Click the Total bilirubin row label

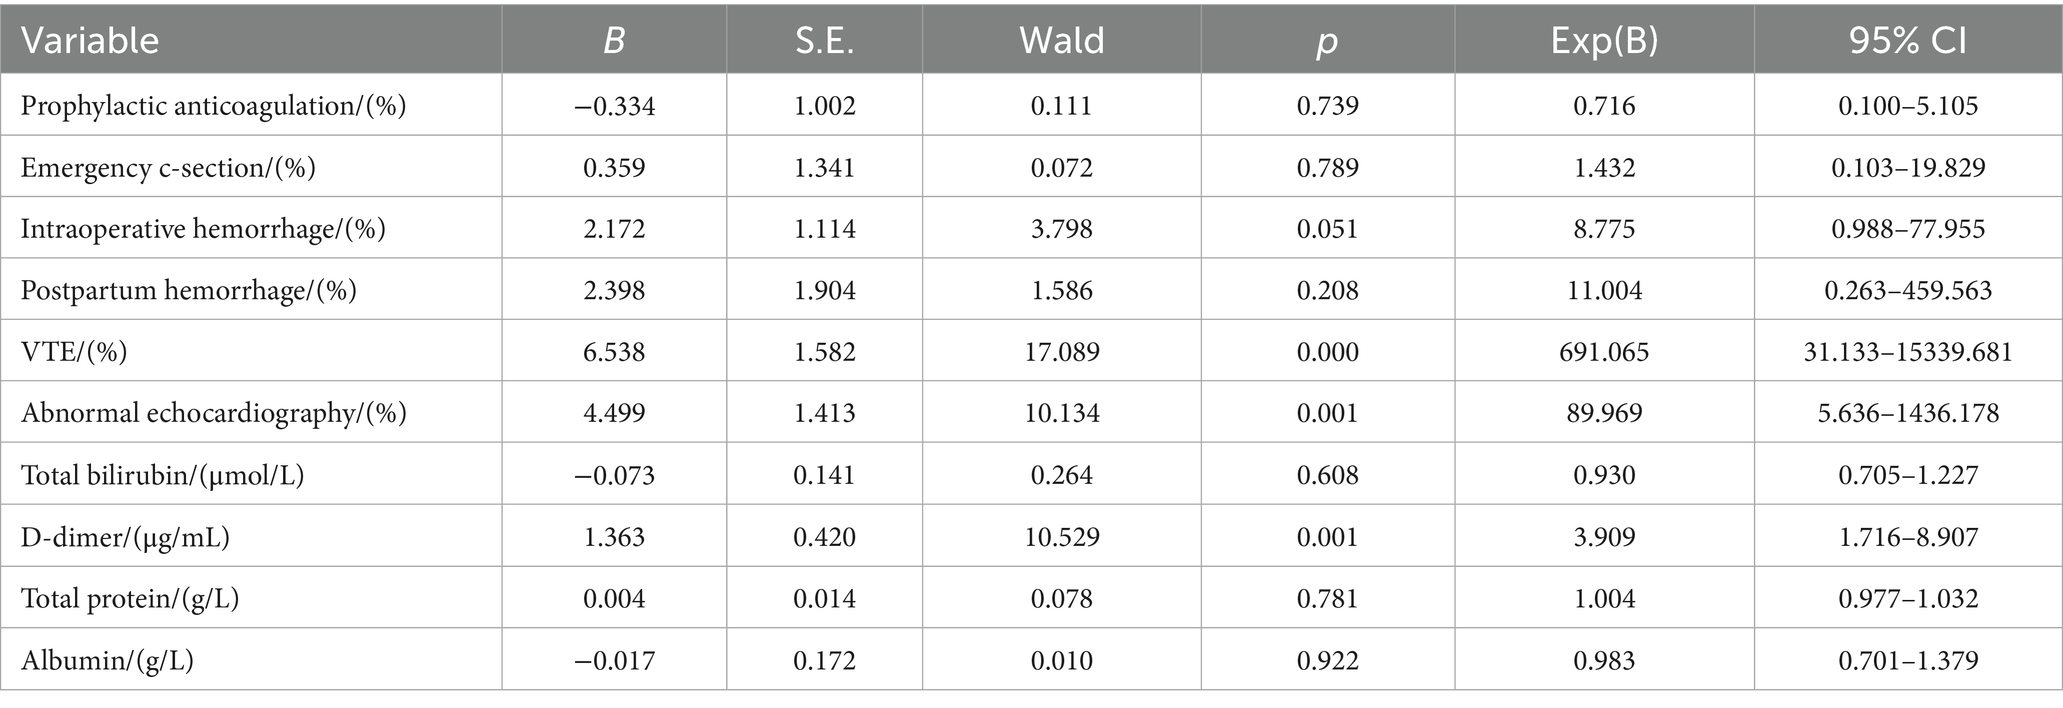tap(162, 475)
